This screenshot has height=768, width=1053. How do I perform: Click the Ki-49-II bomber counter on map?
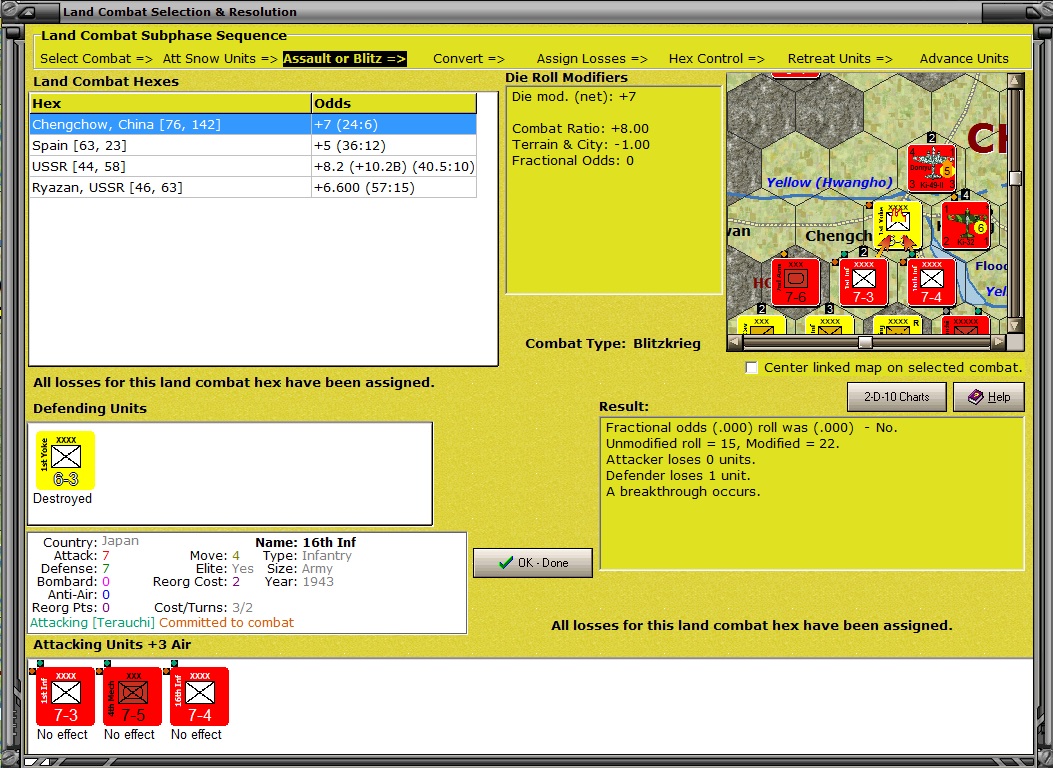931,167
